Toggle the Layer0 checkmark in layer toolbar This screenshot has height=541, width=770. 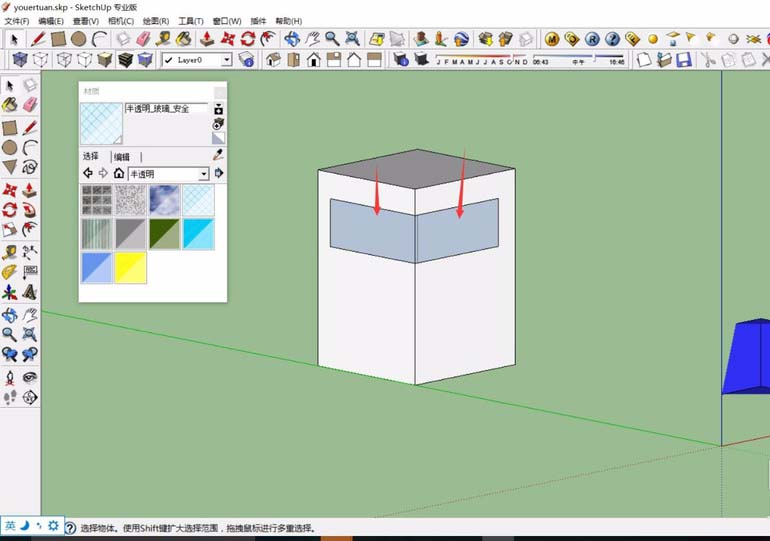[169, 60]
